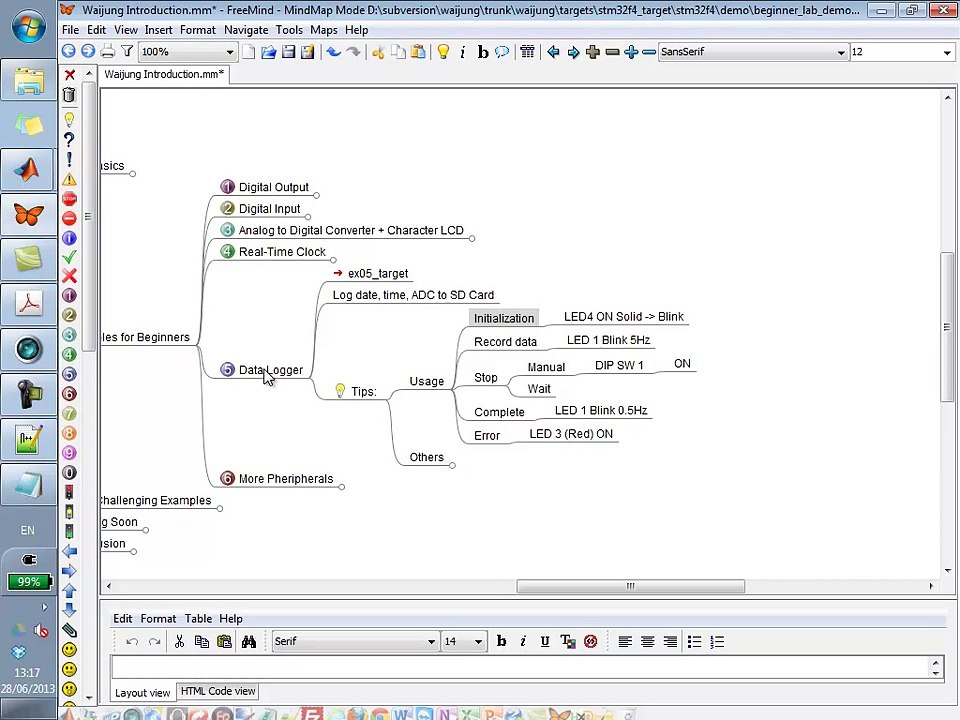Click inside the note text input area
This screenshot has height=720, width=960.
click(520, 667)
